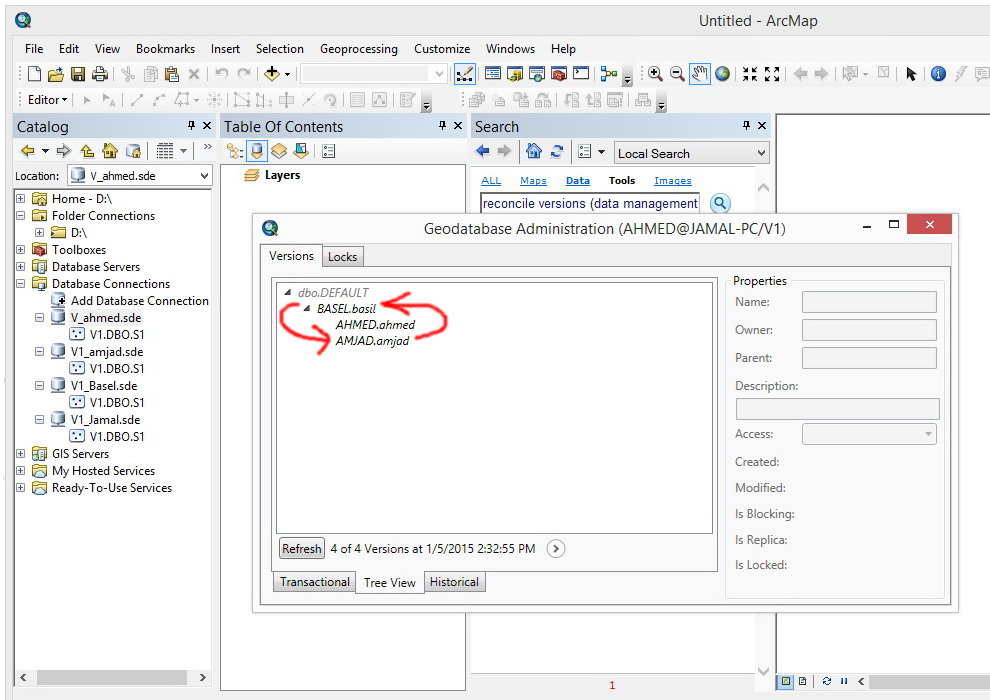Image resolution: width=990 pixels, height=700 pixels.
Task: Open the ArcToolbox window icon
Action: (x=559, y=74)
